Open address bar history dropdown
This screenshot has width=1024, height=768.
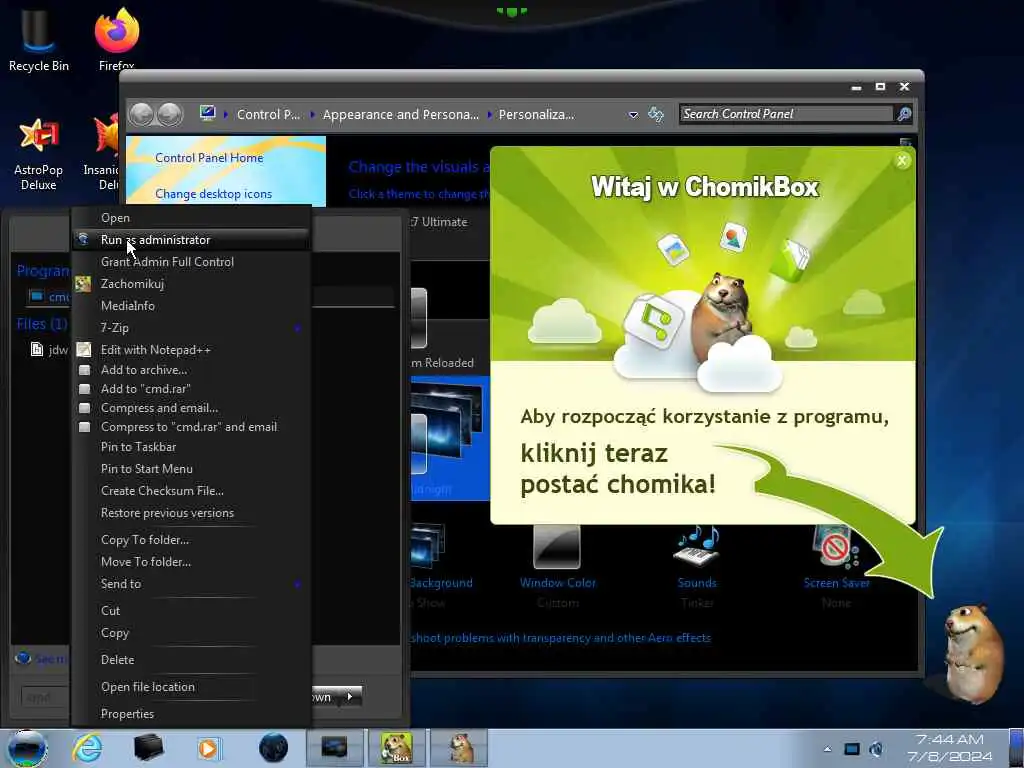tap(633, 115)
